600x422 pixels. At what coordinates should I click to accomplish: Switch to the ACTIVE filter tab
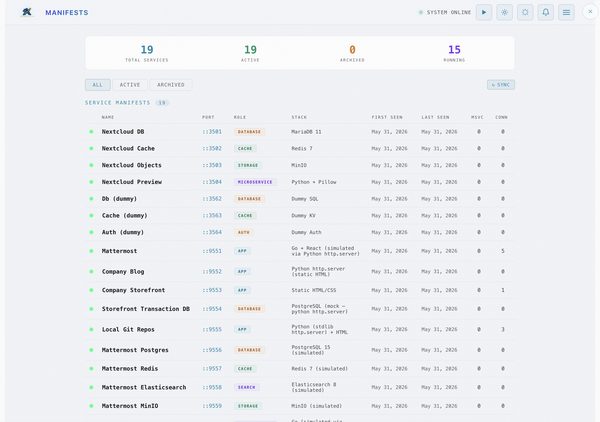(130, 85)
